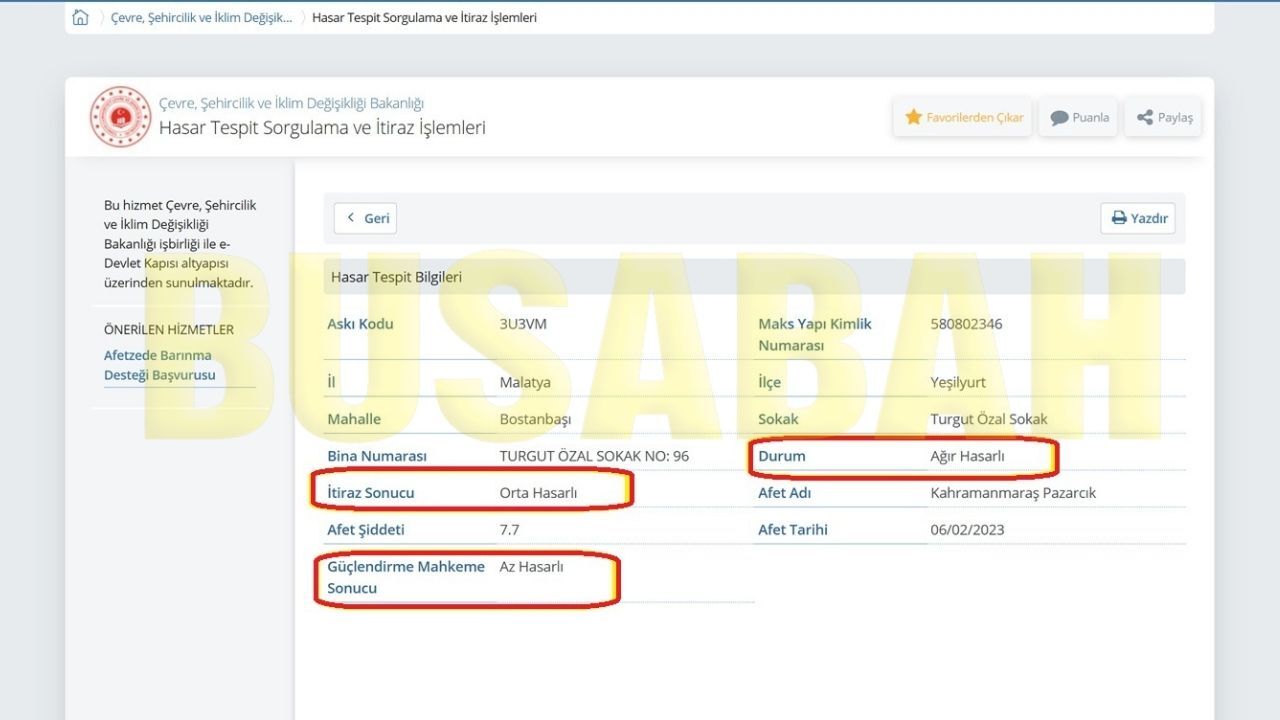The width and height of the screenshot is (1280, 720).
Task: Select the Hasar Tespit Sorgulama breadcrumb item
Action: coord(425,17)
